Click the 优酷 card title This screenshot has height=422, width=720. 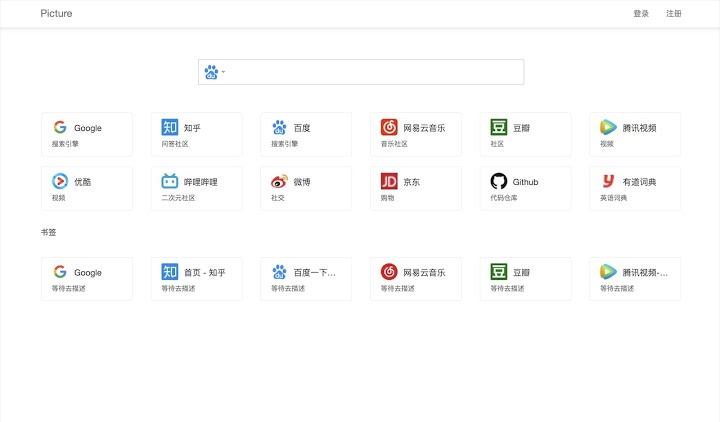[x=83, y=182]
